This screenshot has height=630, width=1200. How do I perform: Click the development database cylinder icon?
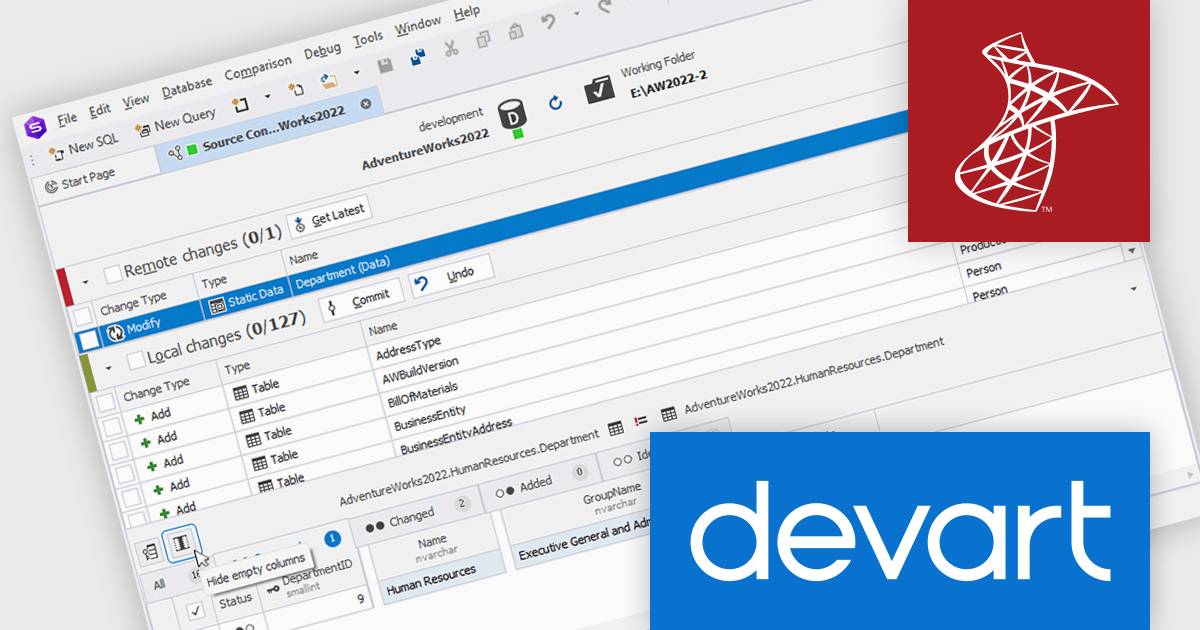coord(511,114)
